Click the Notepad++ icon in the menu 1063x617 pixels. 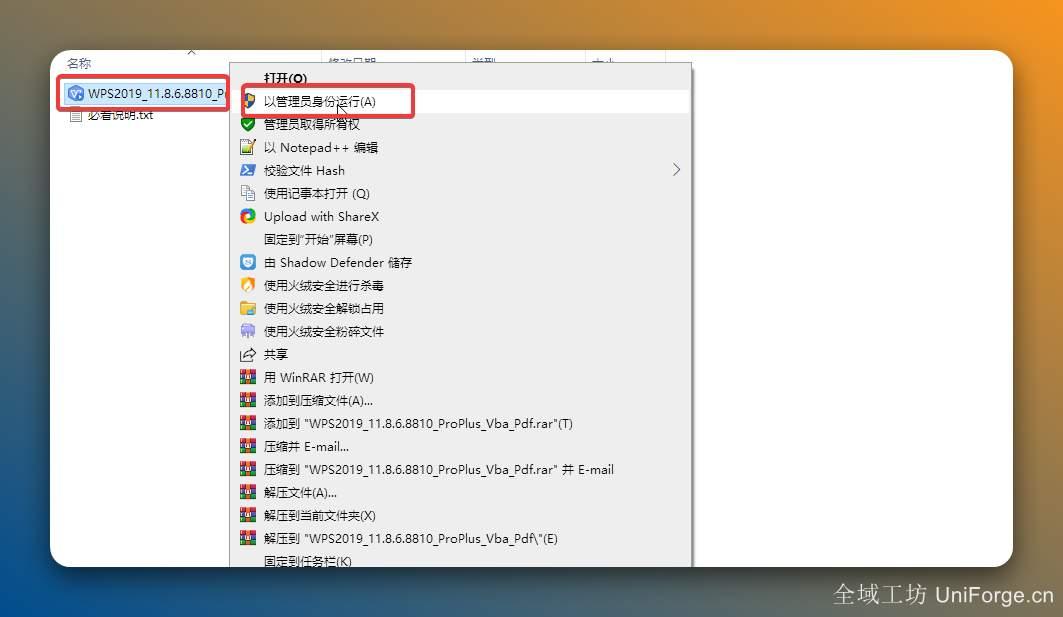(x=248, y=147)
